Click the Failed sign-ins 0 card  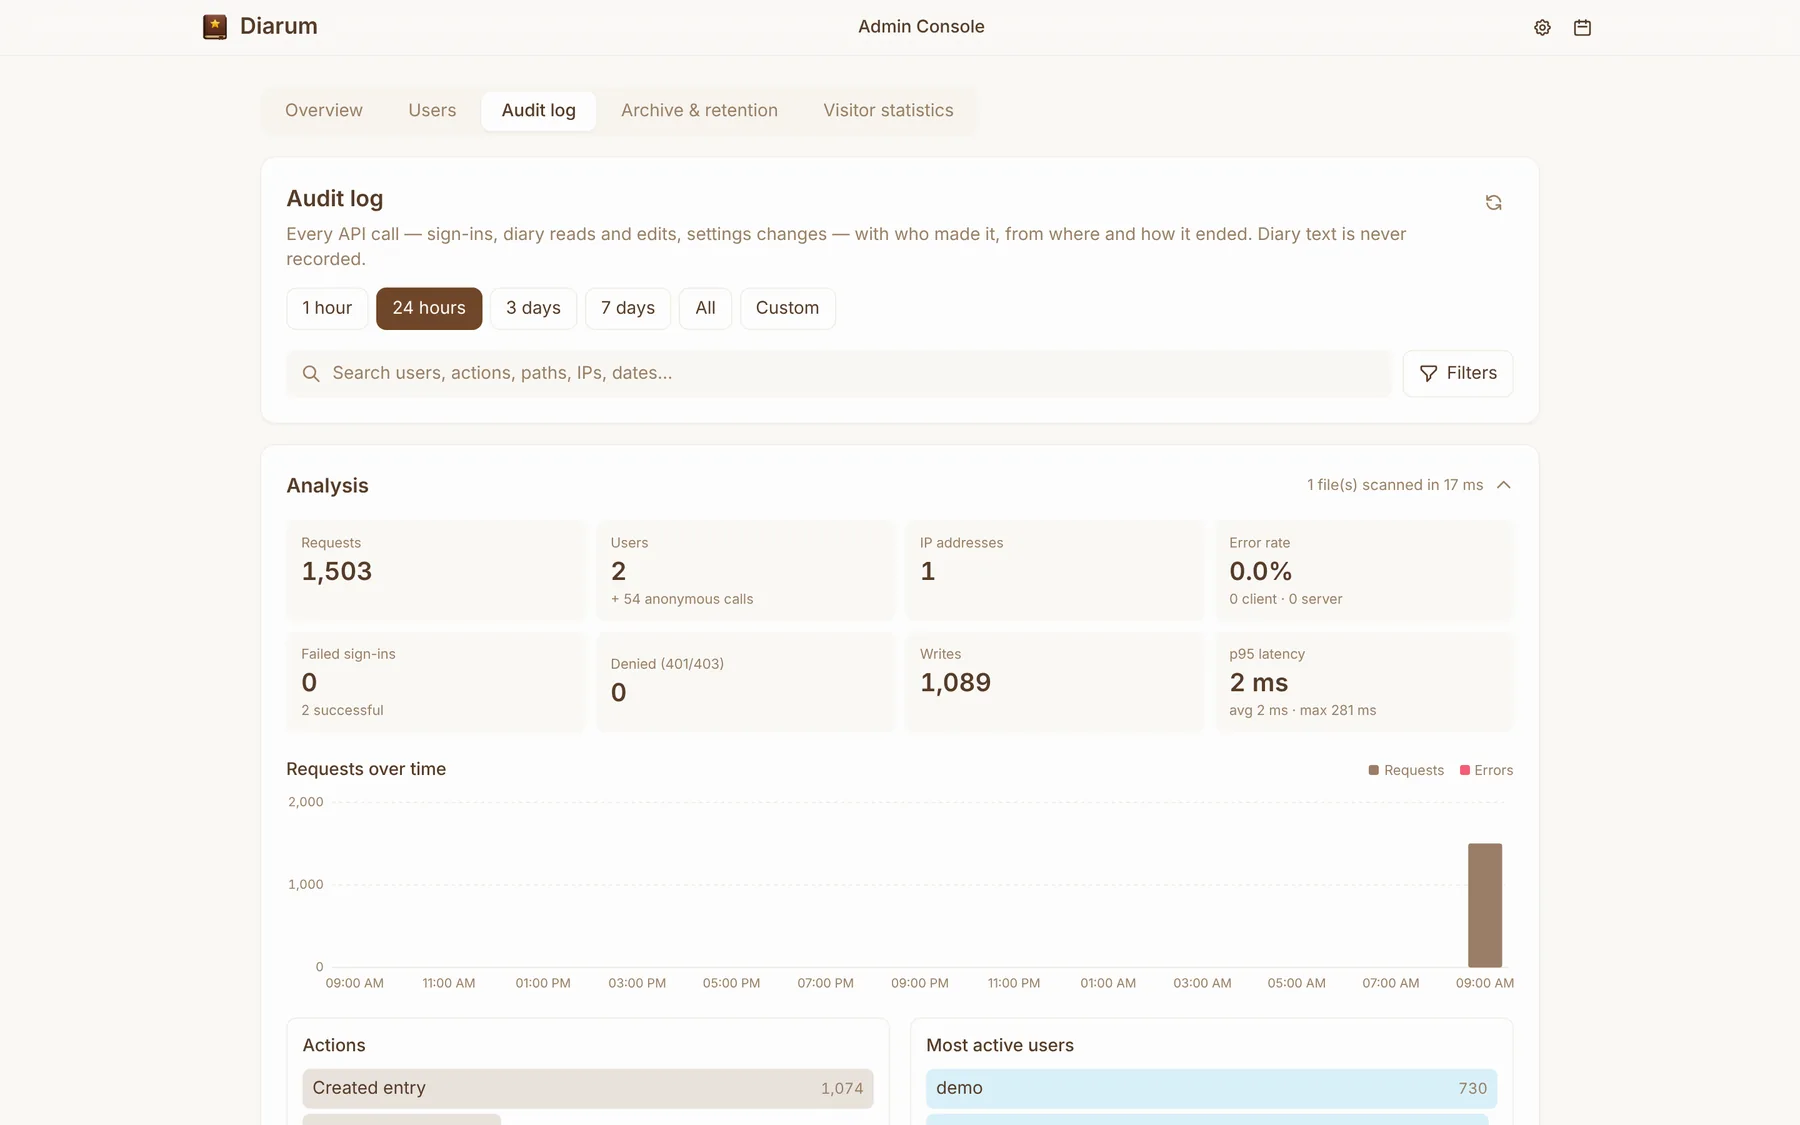pyautogui.click(x=436, y=682)
